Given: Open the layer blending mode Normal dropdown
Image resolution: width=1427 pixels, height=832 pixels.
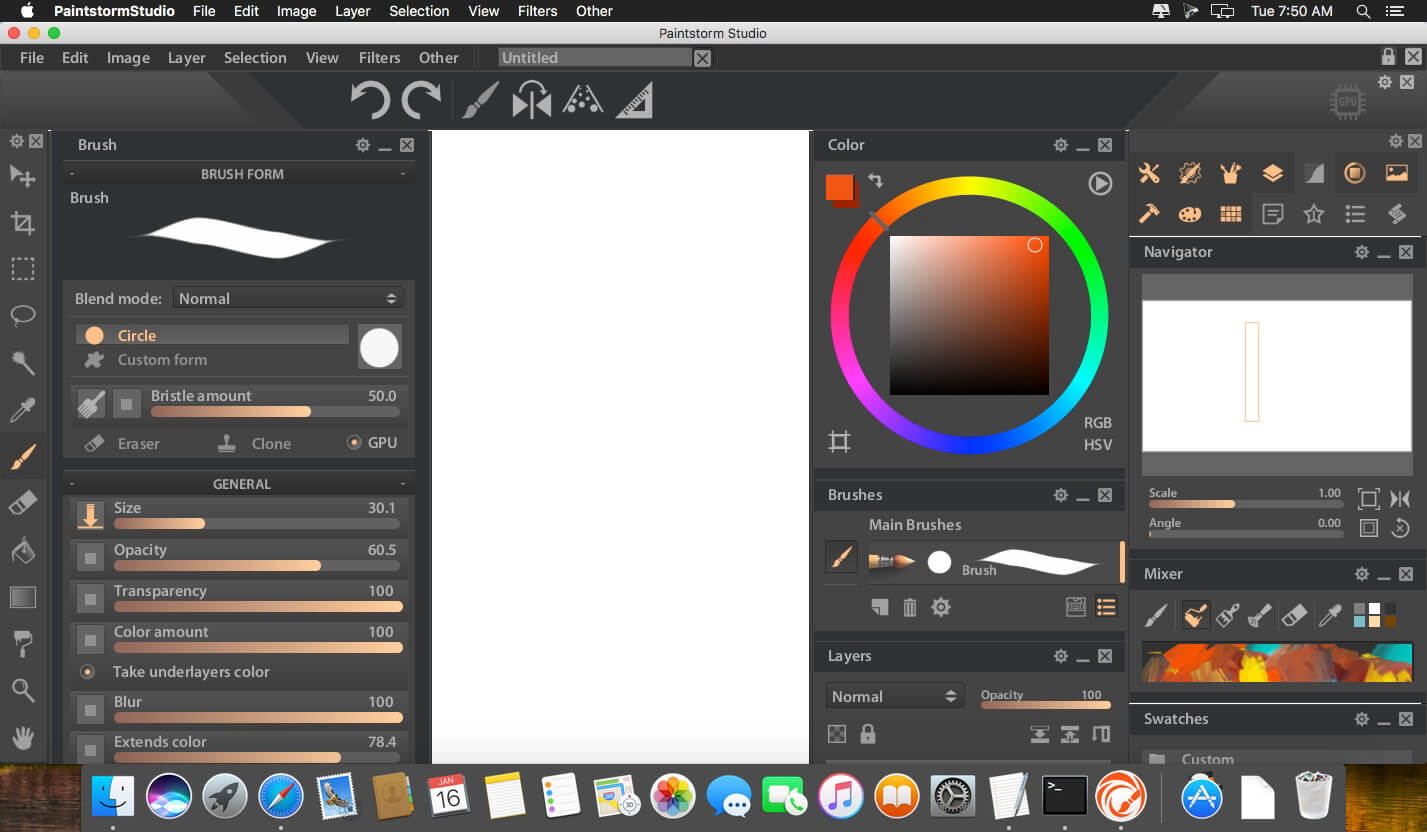Looking at the screenshot, I should [x=893, y=695].
